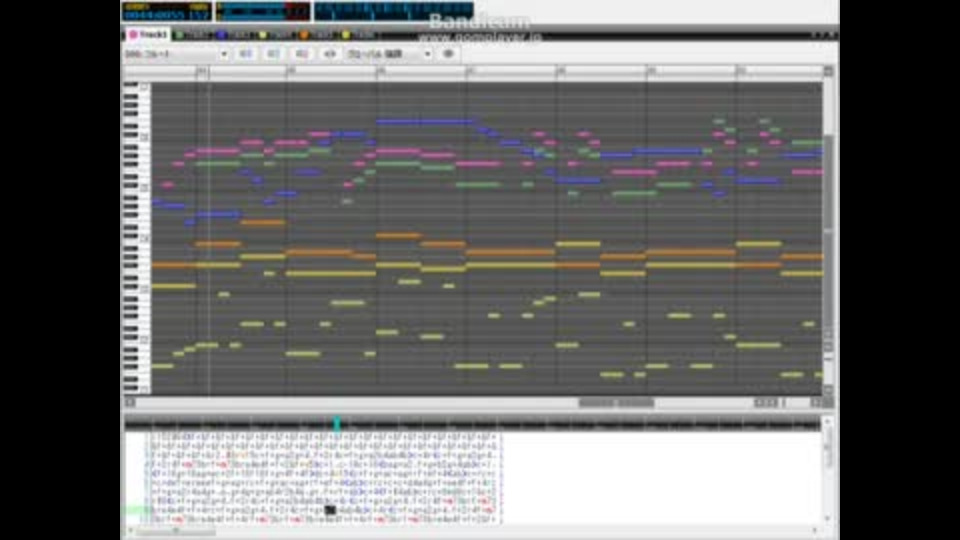Click the second toolbar icon after instrument box
The width and height of the screenshot is (960, 540).
click(274, 54)
